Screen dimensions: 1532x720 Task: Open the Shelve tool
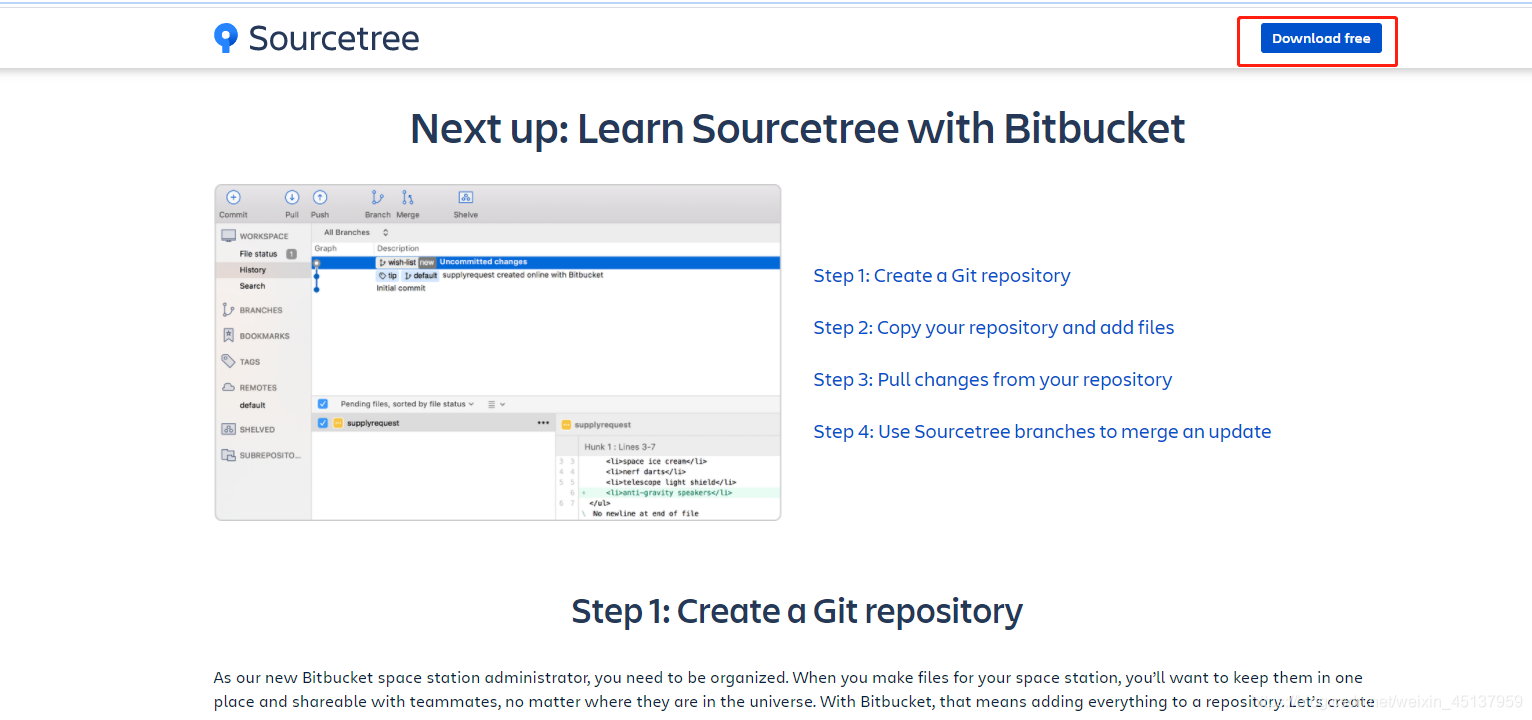[x=466, y=197]
